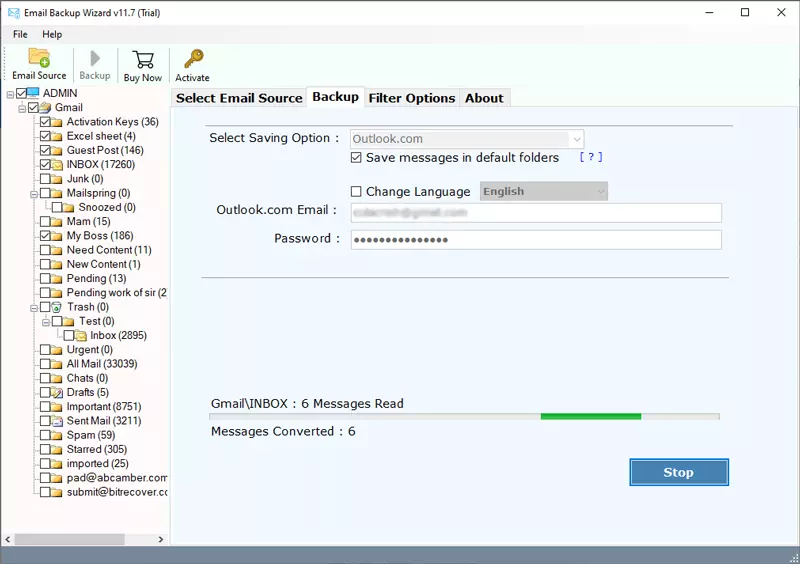Click the tree scrollbar left arrow
Image resolution: width=800 pixels, height=564 pixels.
point(8,539)
